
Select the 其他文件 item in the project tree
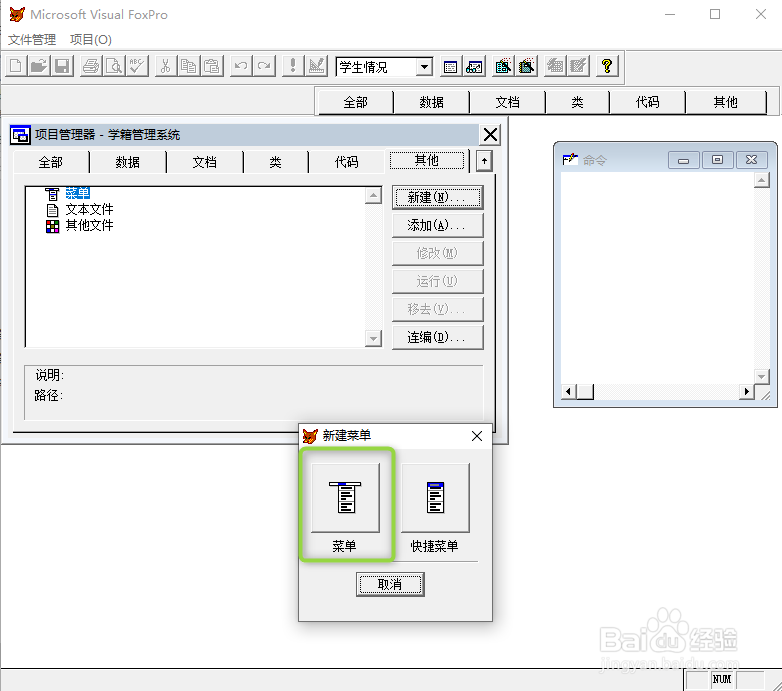89,225
